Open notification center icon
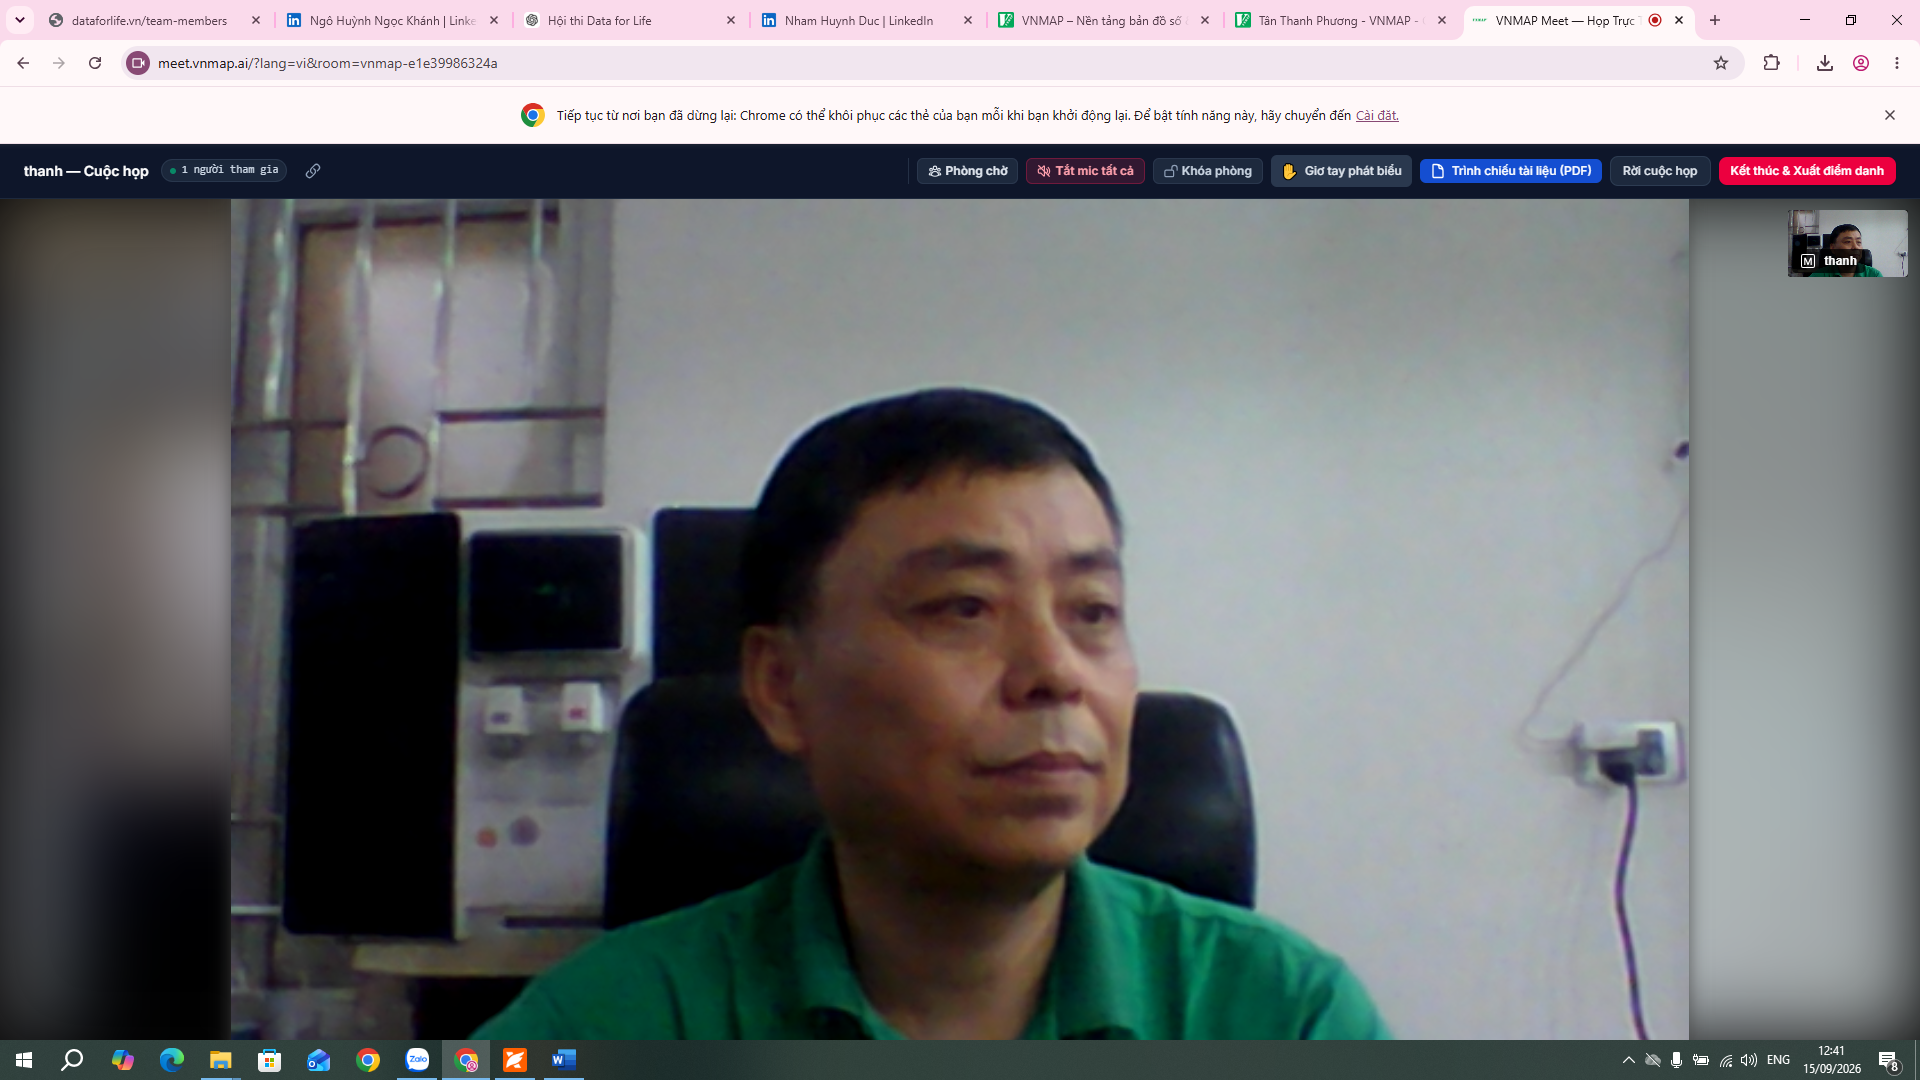This screenshot has width=1920, height=1080. coord(1888,1061)
